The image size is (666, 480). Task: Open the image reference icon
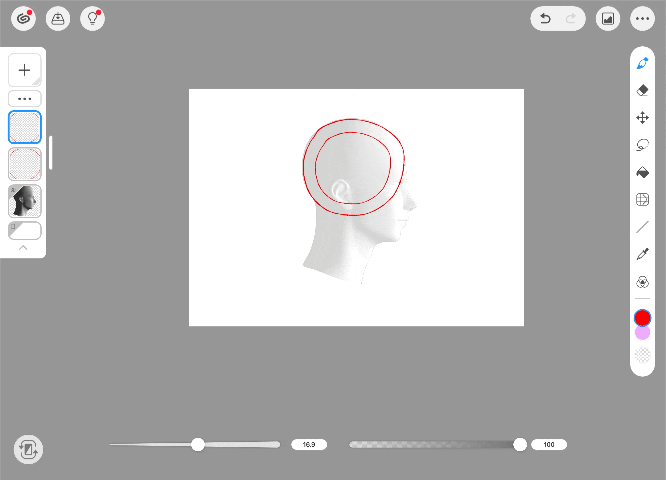coord(608,19)
